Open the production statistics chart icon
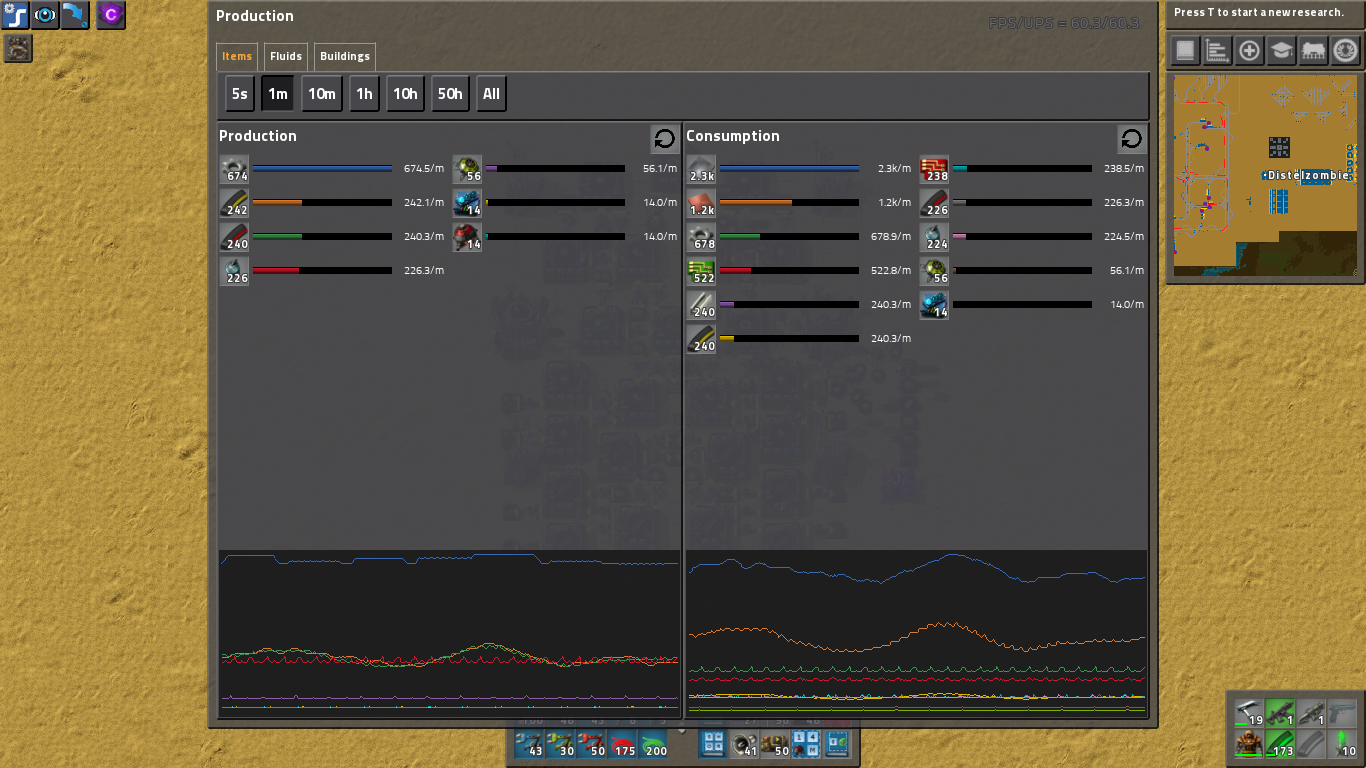This screenshot has height=768, width=1366. click(1217, 51)
